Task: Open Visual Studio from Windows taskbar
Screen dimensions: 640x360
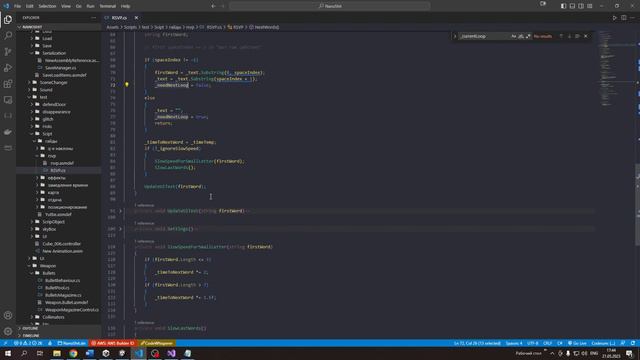Action: 171,353
